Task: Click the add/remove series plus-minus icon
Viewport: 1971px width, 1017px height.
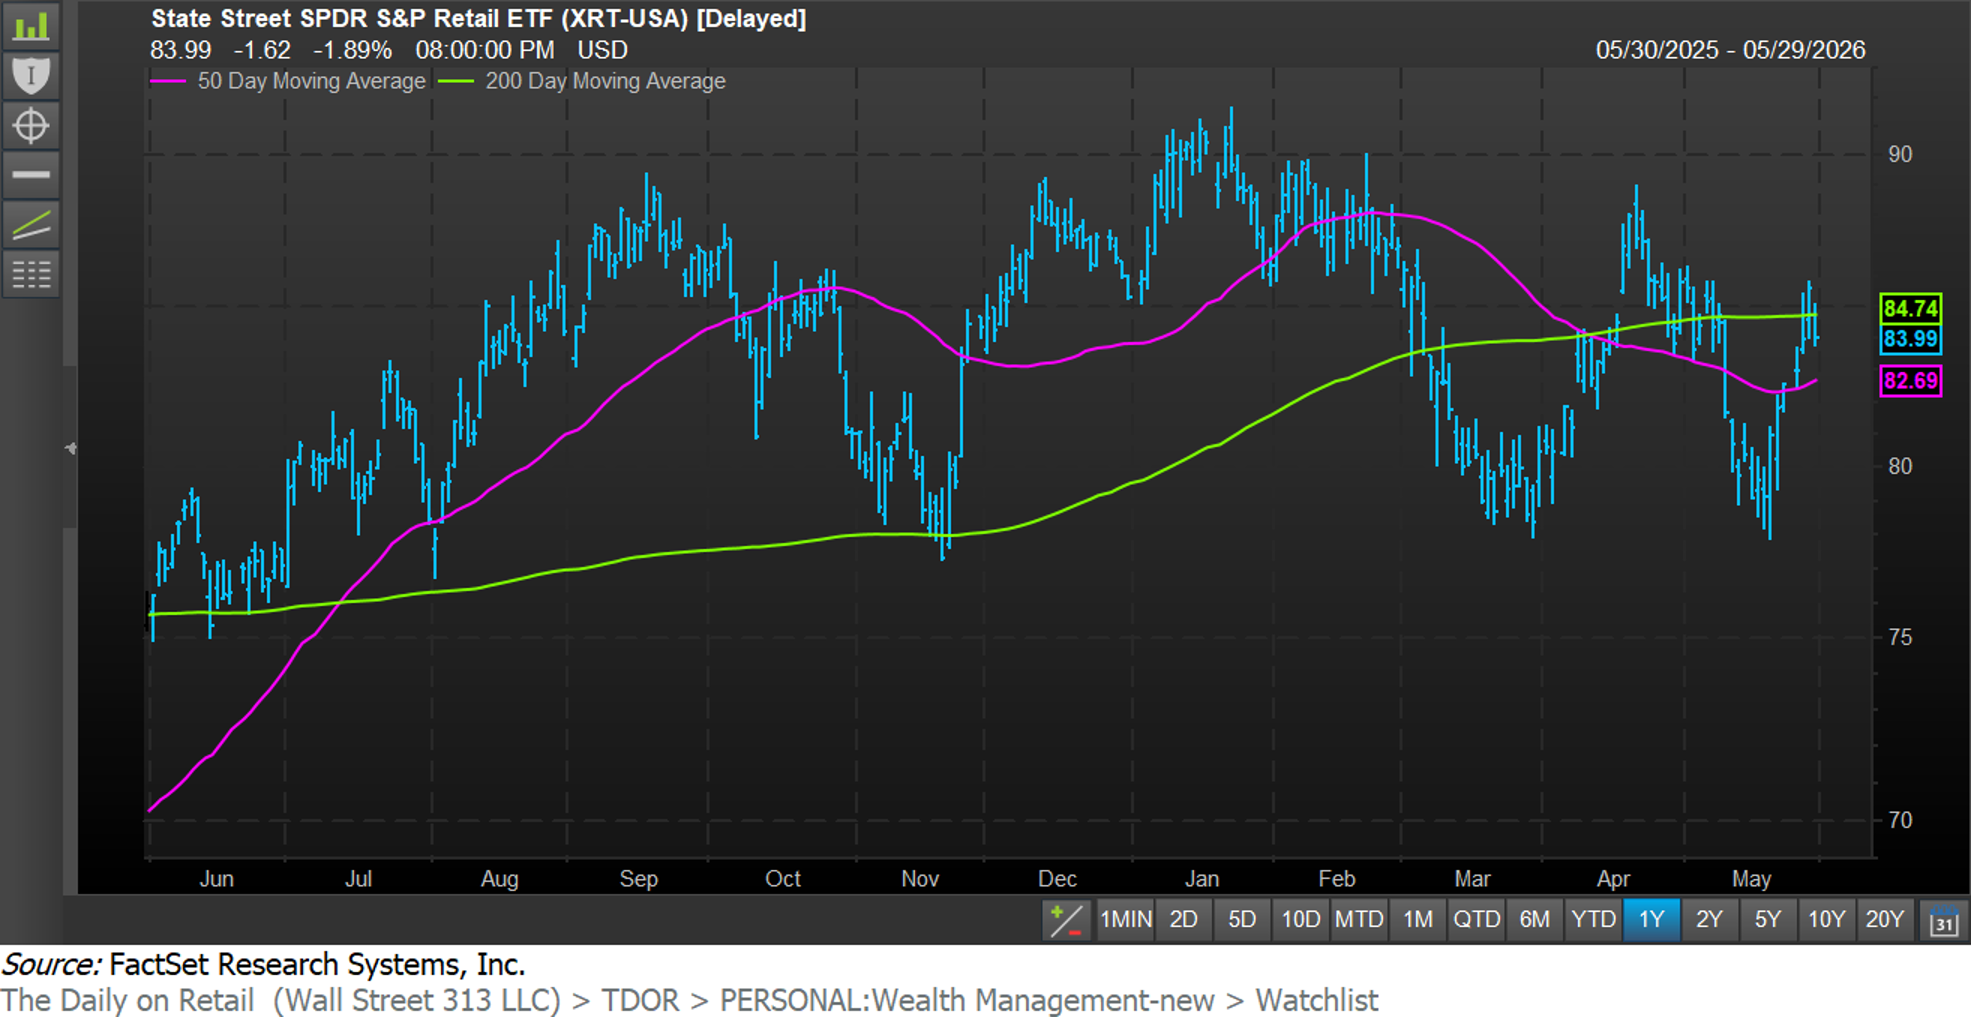Action: tap(1066, 919)
